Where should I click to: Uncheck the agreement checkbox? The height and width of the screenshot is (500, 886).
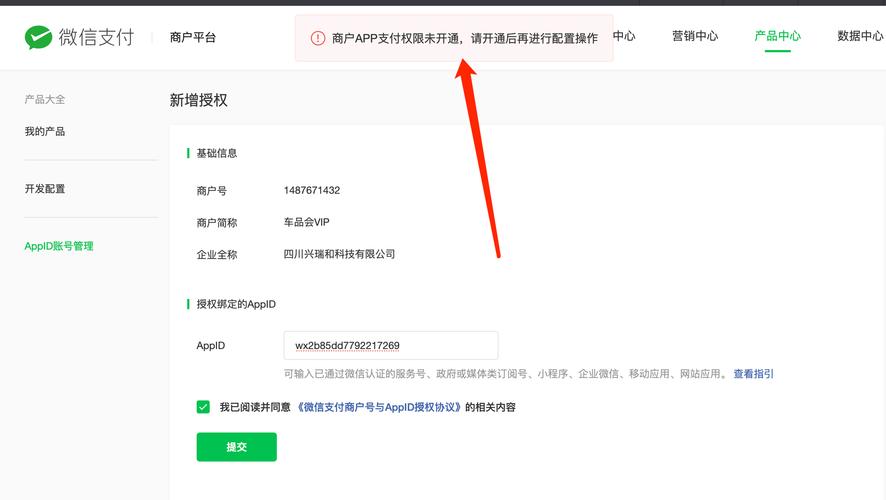(203, 407)
